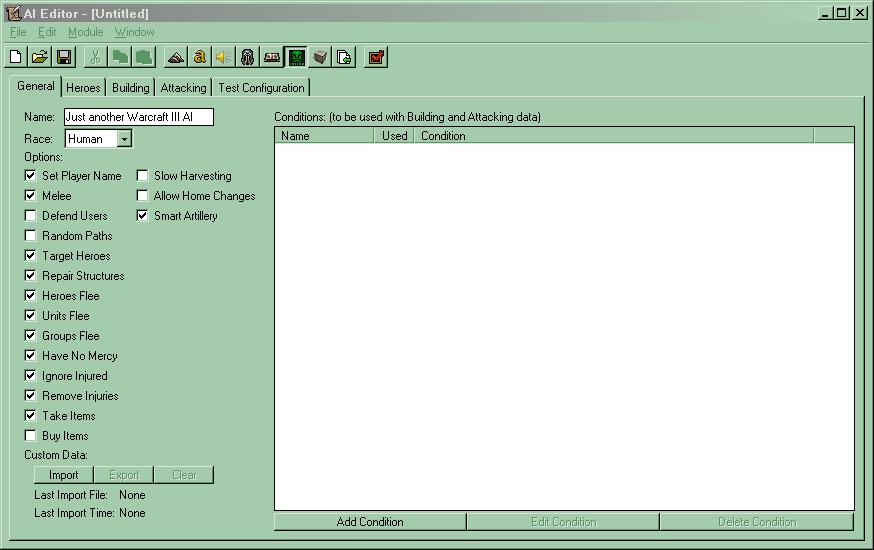Toggle Units Flee checkbox
The image size is (874, 550).
[31, 315]
